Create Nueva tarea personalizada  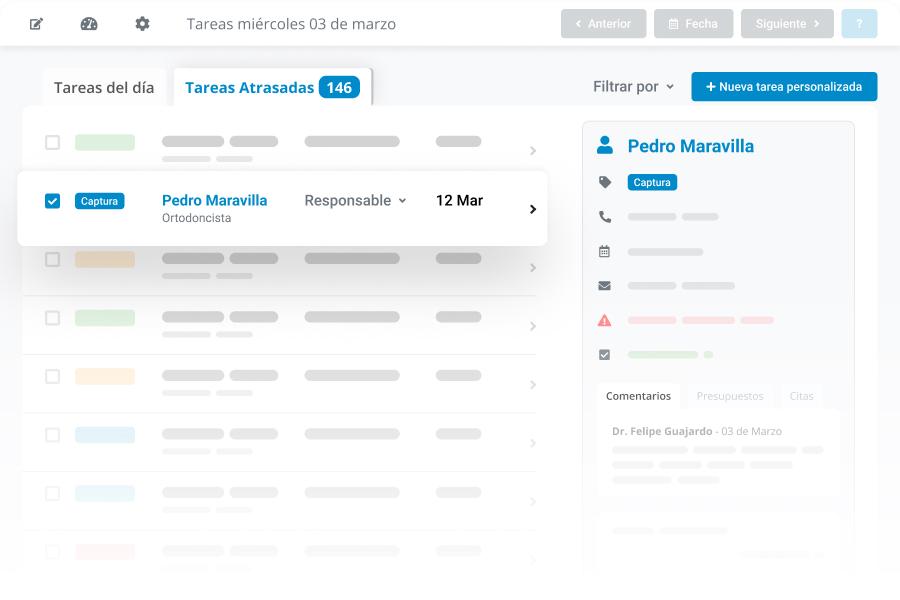784,87
